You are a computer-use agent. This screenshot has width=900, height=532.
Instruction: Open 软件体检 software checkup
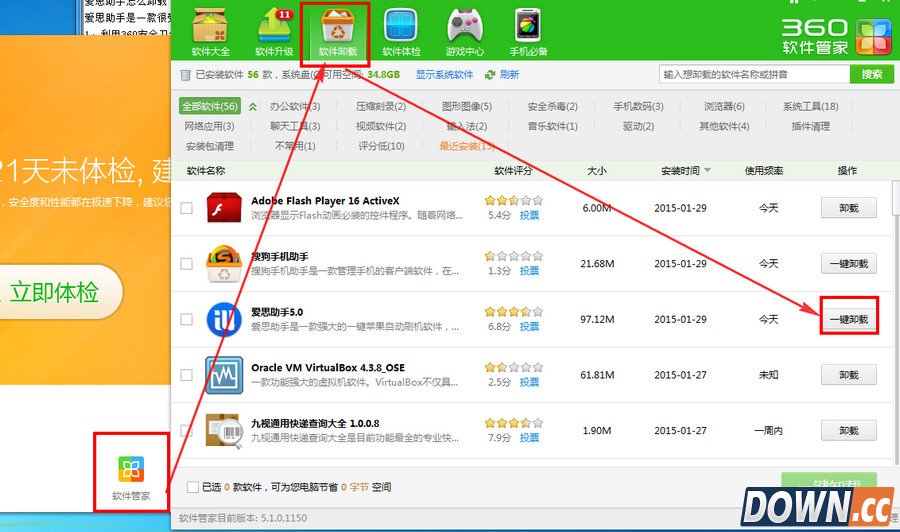point(401,32)
